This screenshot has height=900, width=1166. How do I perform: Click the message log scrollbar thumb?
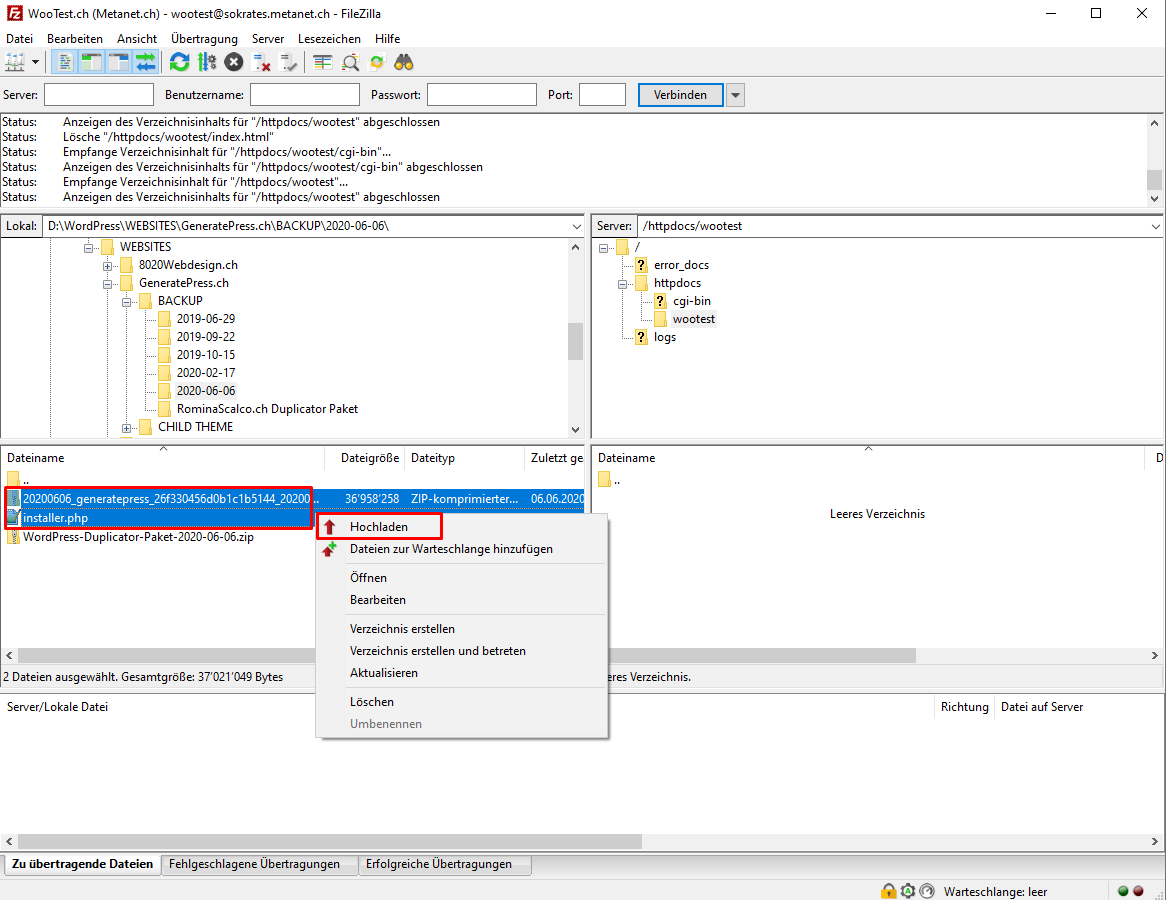click(1154, 179)
